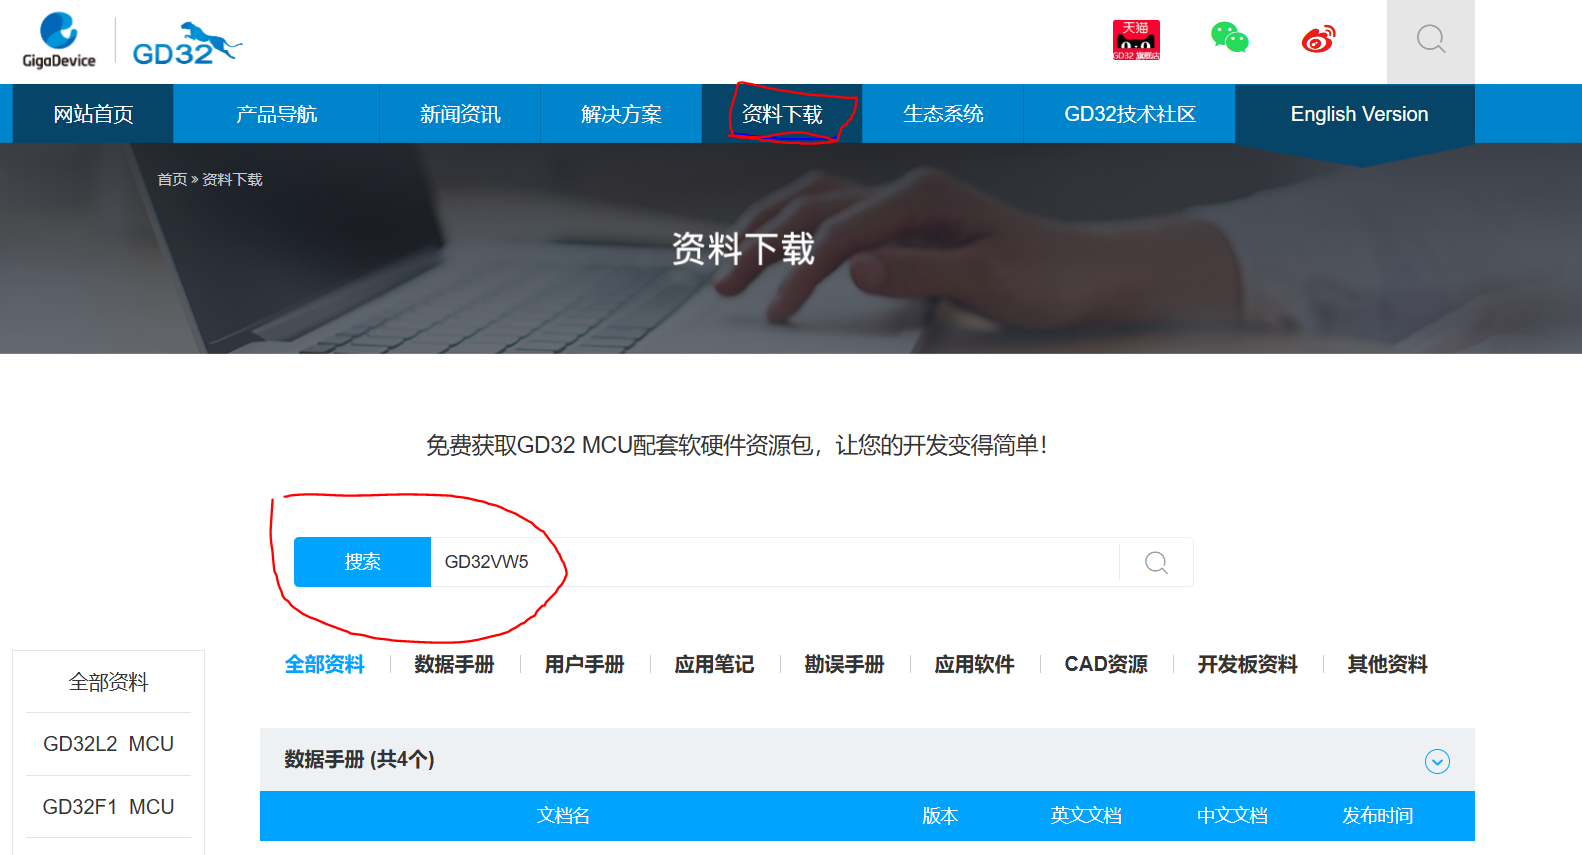Screen dimensions: 1582x855
Task: Switch to English Version
Action: coord(1358,114)
